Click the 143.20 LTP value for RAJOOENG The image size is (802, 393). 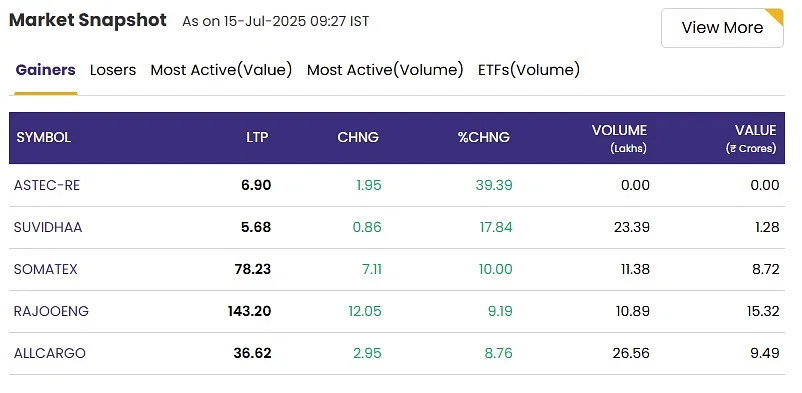pos(250,311)
